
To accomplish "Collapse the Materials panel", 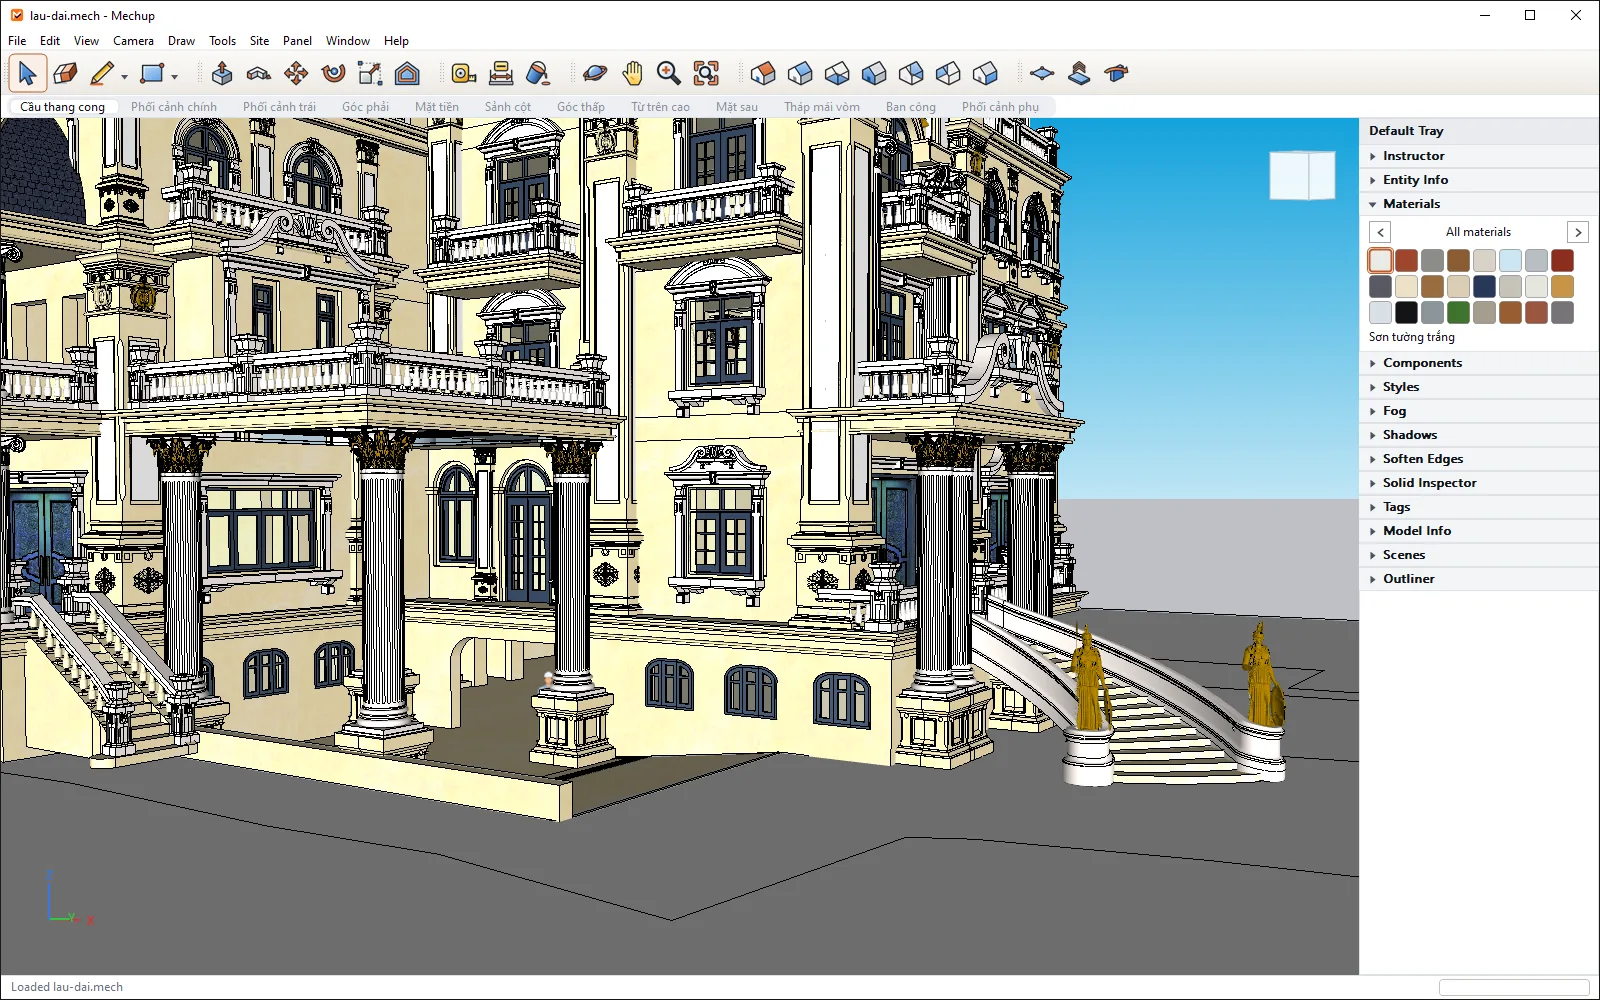I will [x=1479, y=204].
